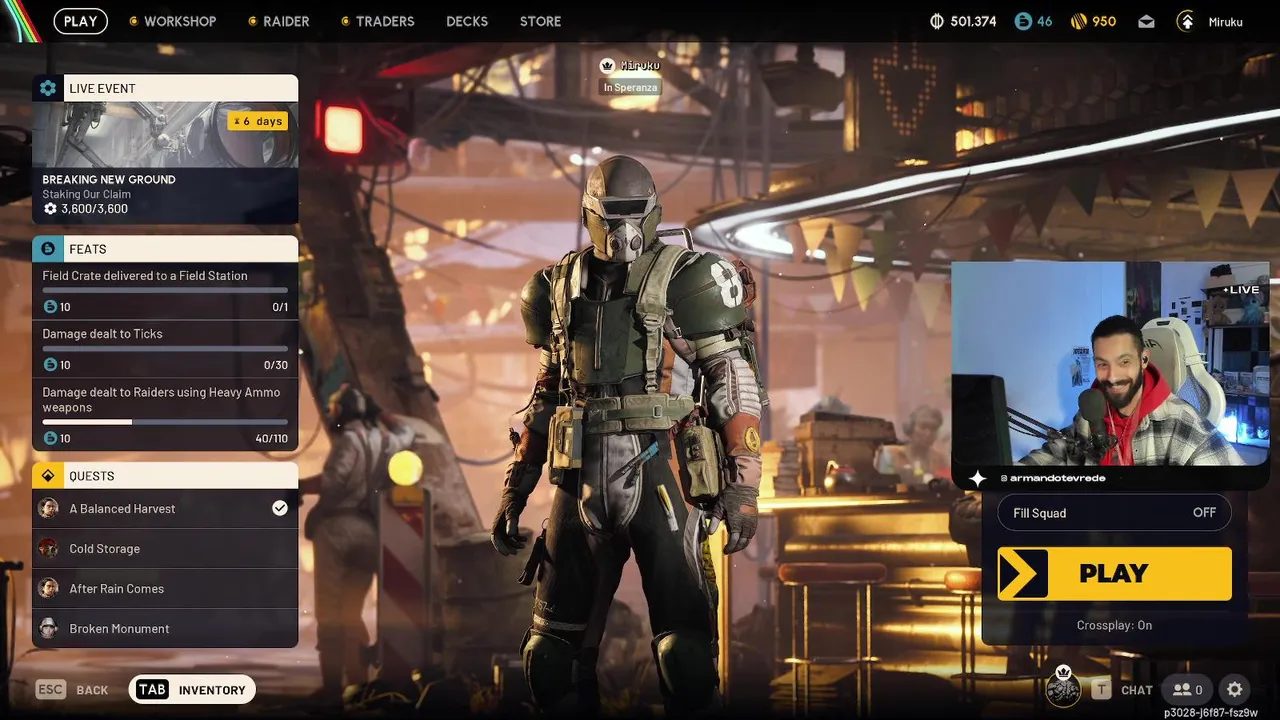The width and height of the screenshot is (1280, 720).
Task: Open the Inventory with the TAB button
Action: [x=192, y=690]
